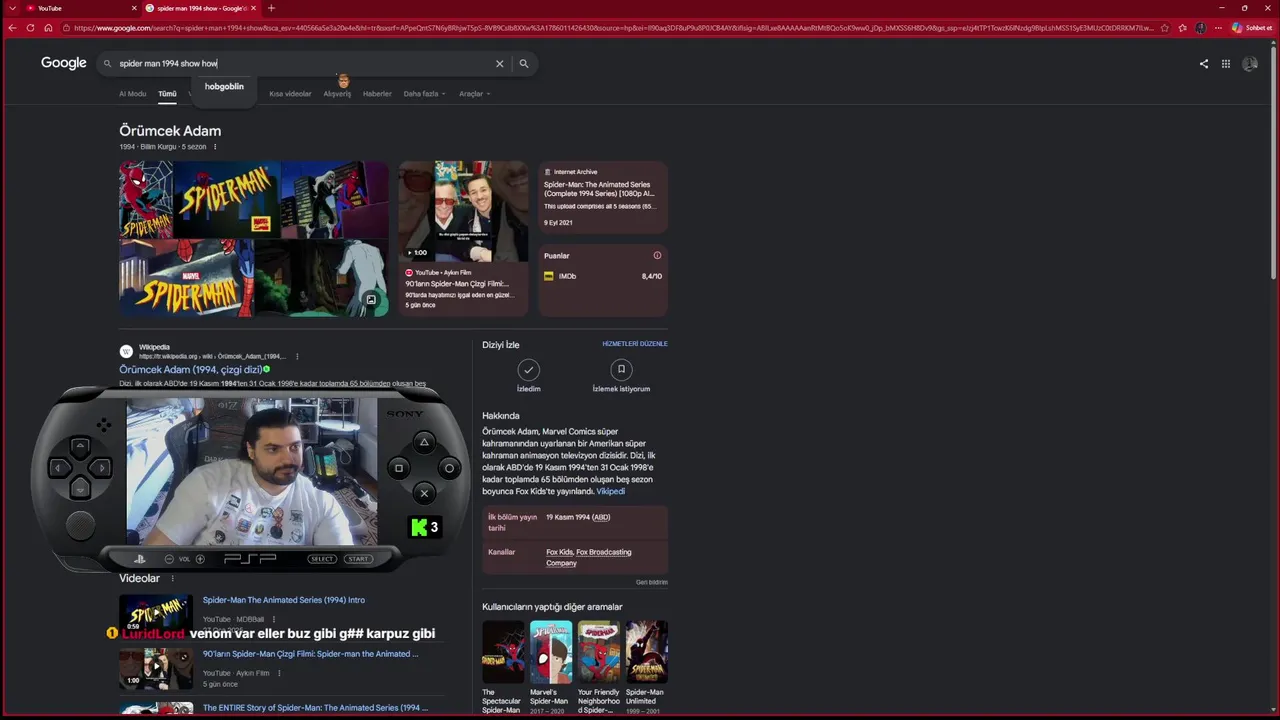The height and width of the screenshot is (720, 1280).
Task: Share the results with the share icon
Action: click(x=1204, y=64)
